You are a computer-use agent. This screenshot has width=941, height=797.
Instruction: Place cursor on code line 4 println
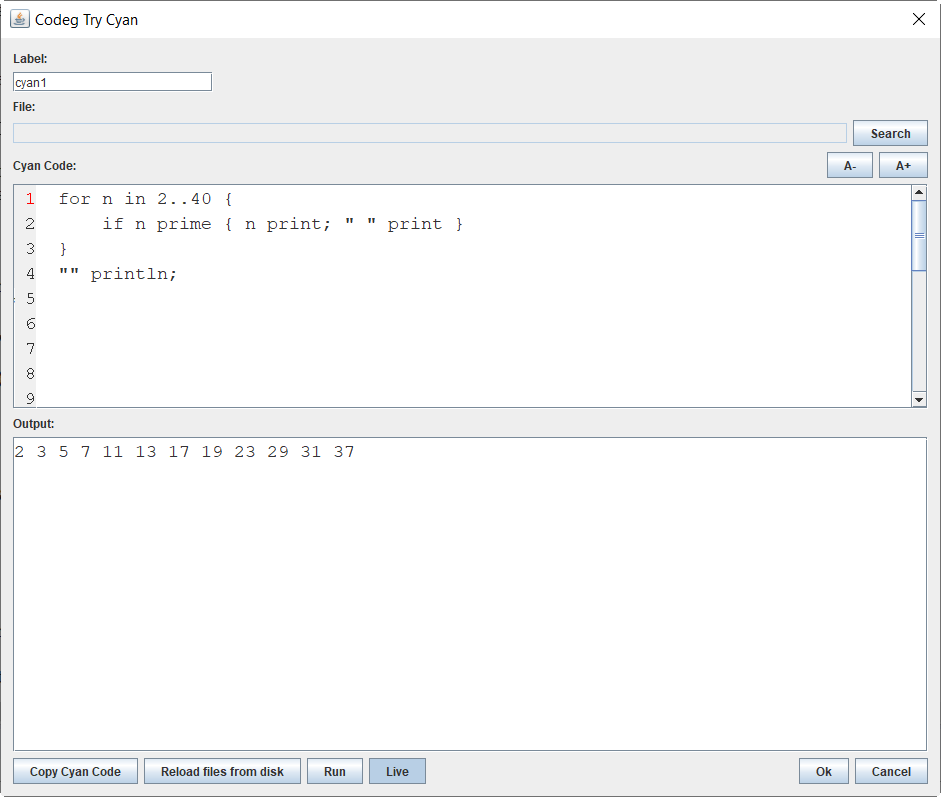[133, 274]
